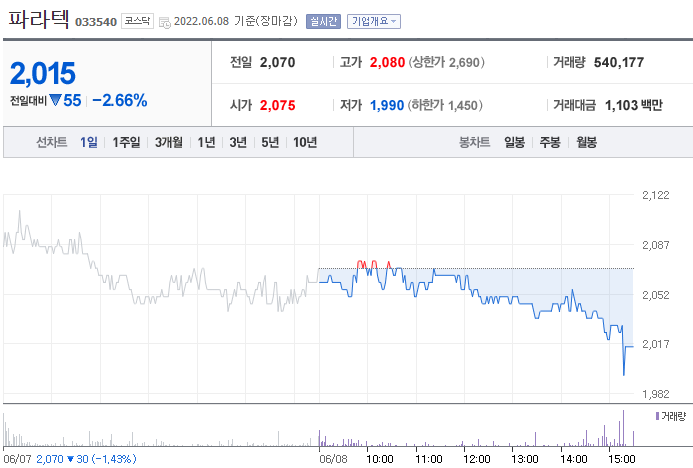
Task: Click the 상한가 2,690 value
Action: pyautogui.click(x=446, y=62)
